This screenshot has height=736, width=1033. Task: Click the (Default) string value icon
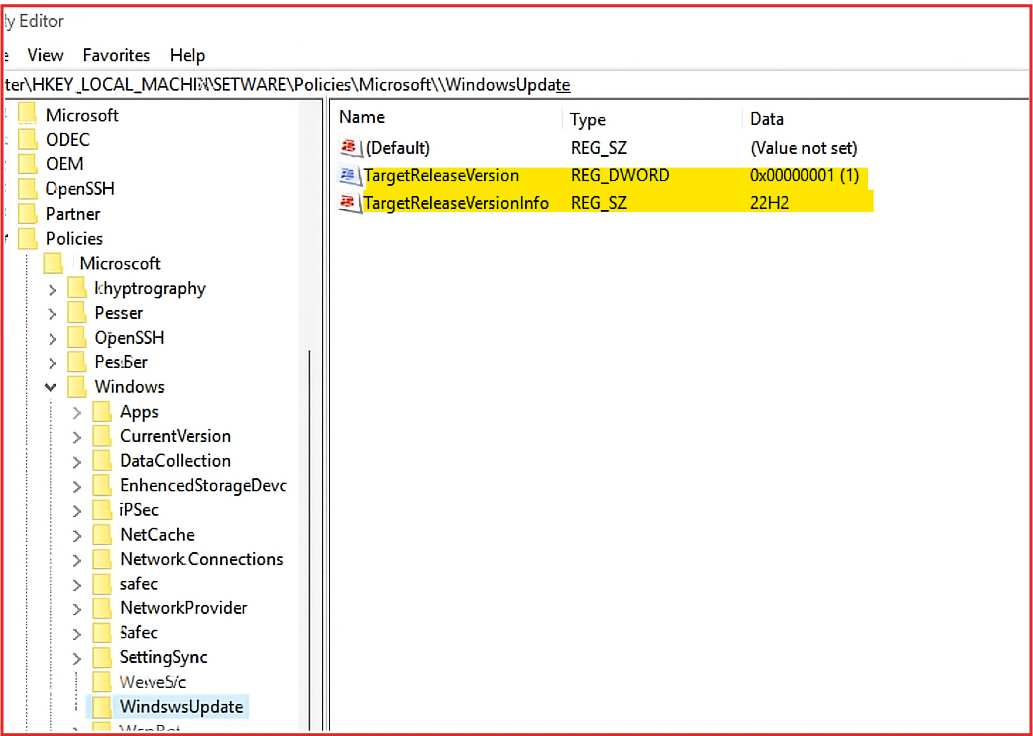click(349, 148)
